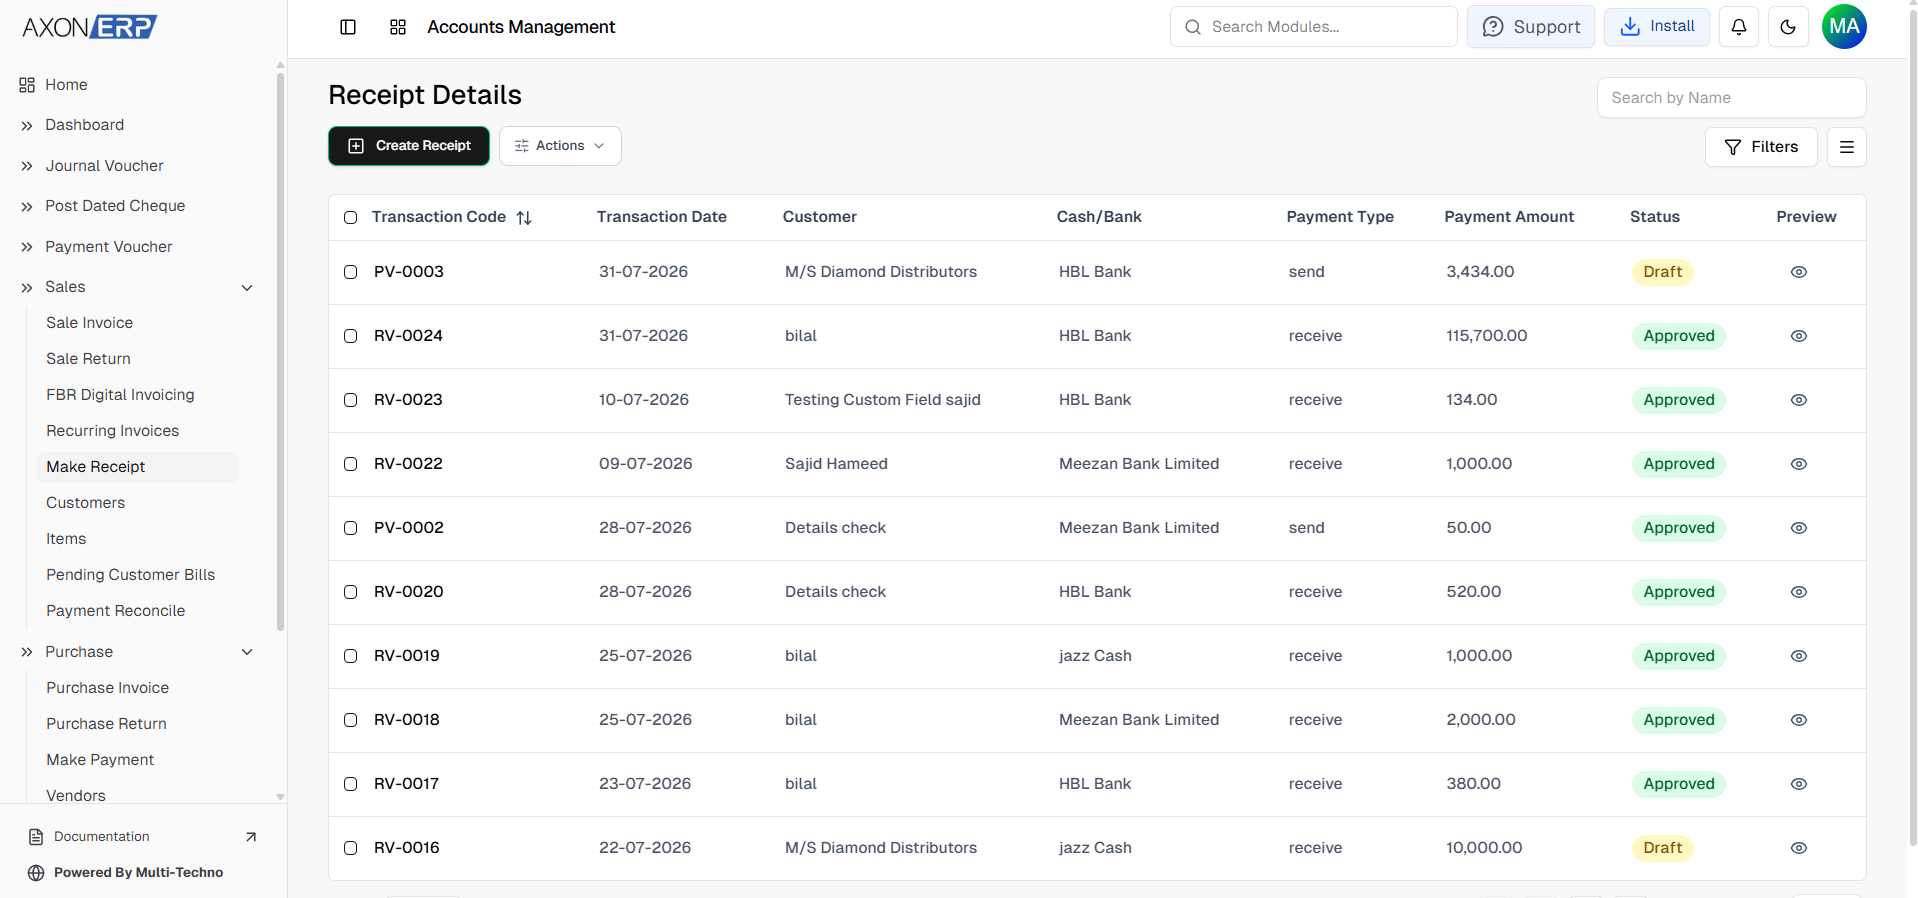
Task: Focus the Search Modules field
Action: [x=1314, y=27]
